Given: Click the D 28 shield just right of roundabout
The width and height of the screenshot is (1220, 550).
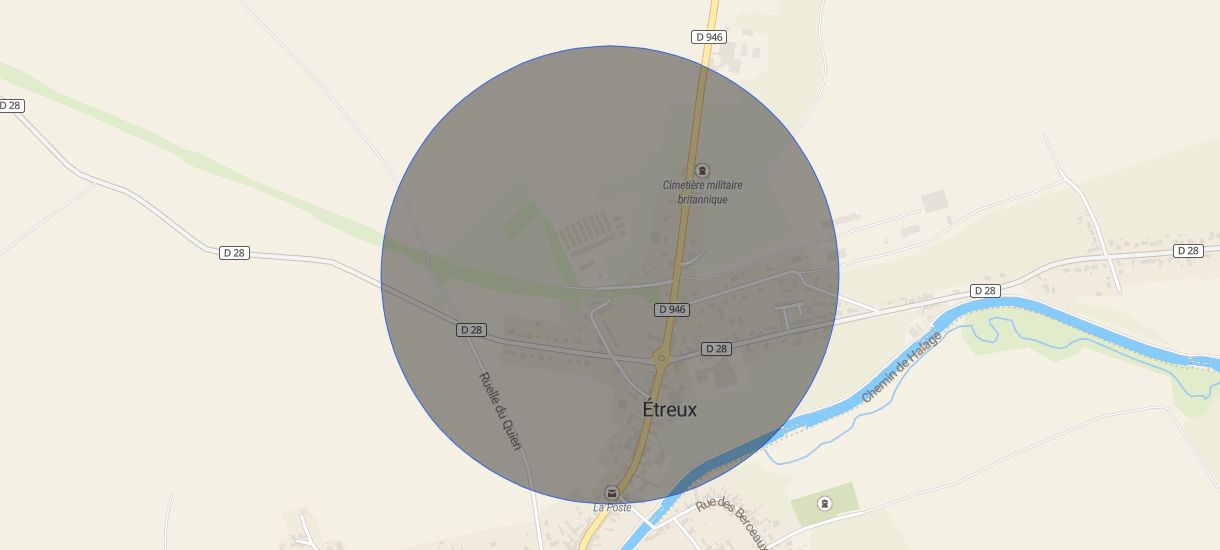Looking at the screenshot, I should pos(716,349).
